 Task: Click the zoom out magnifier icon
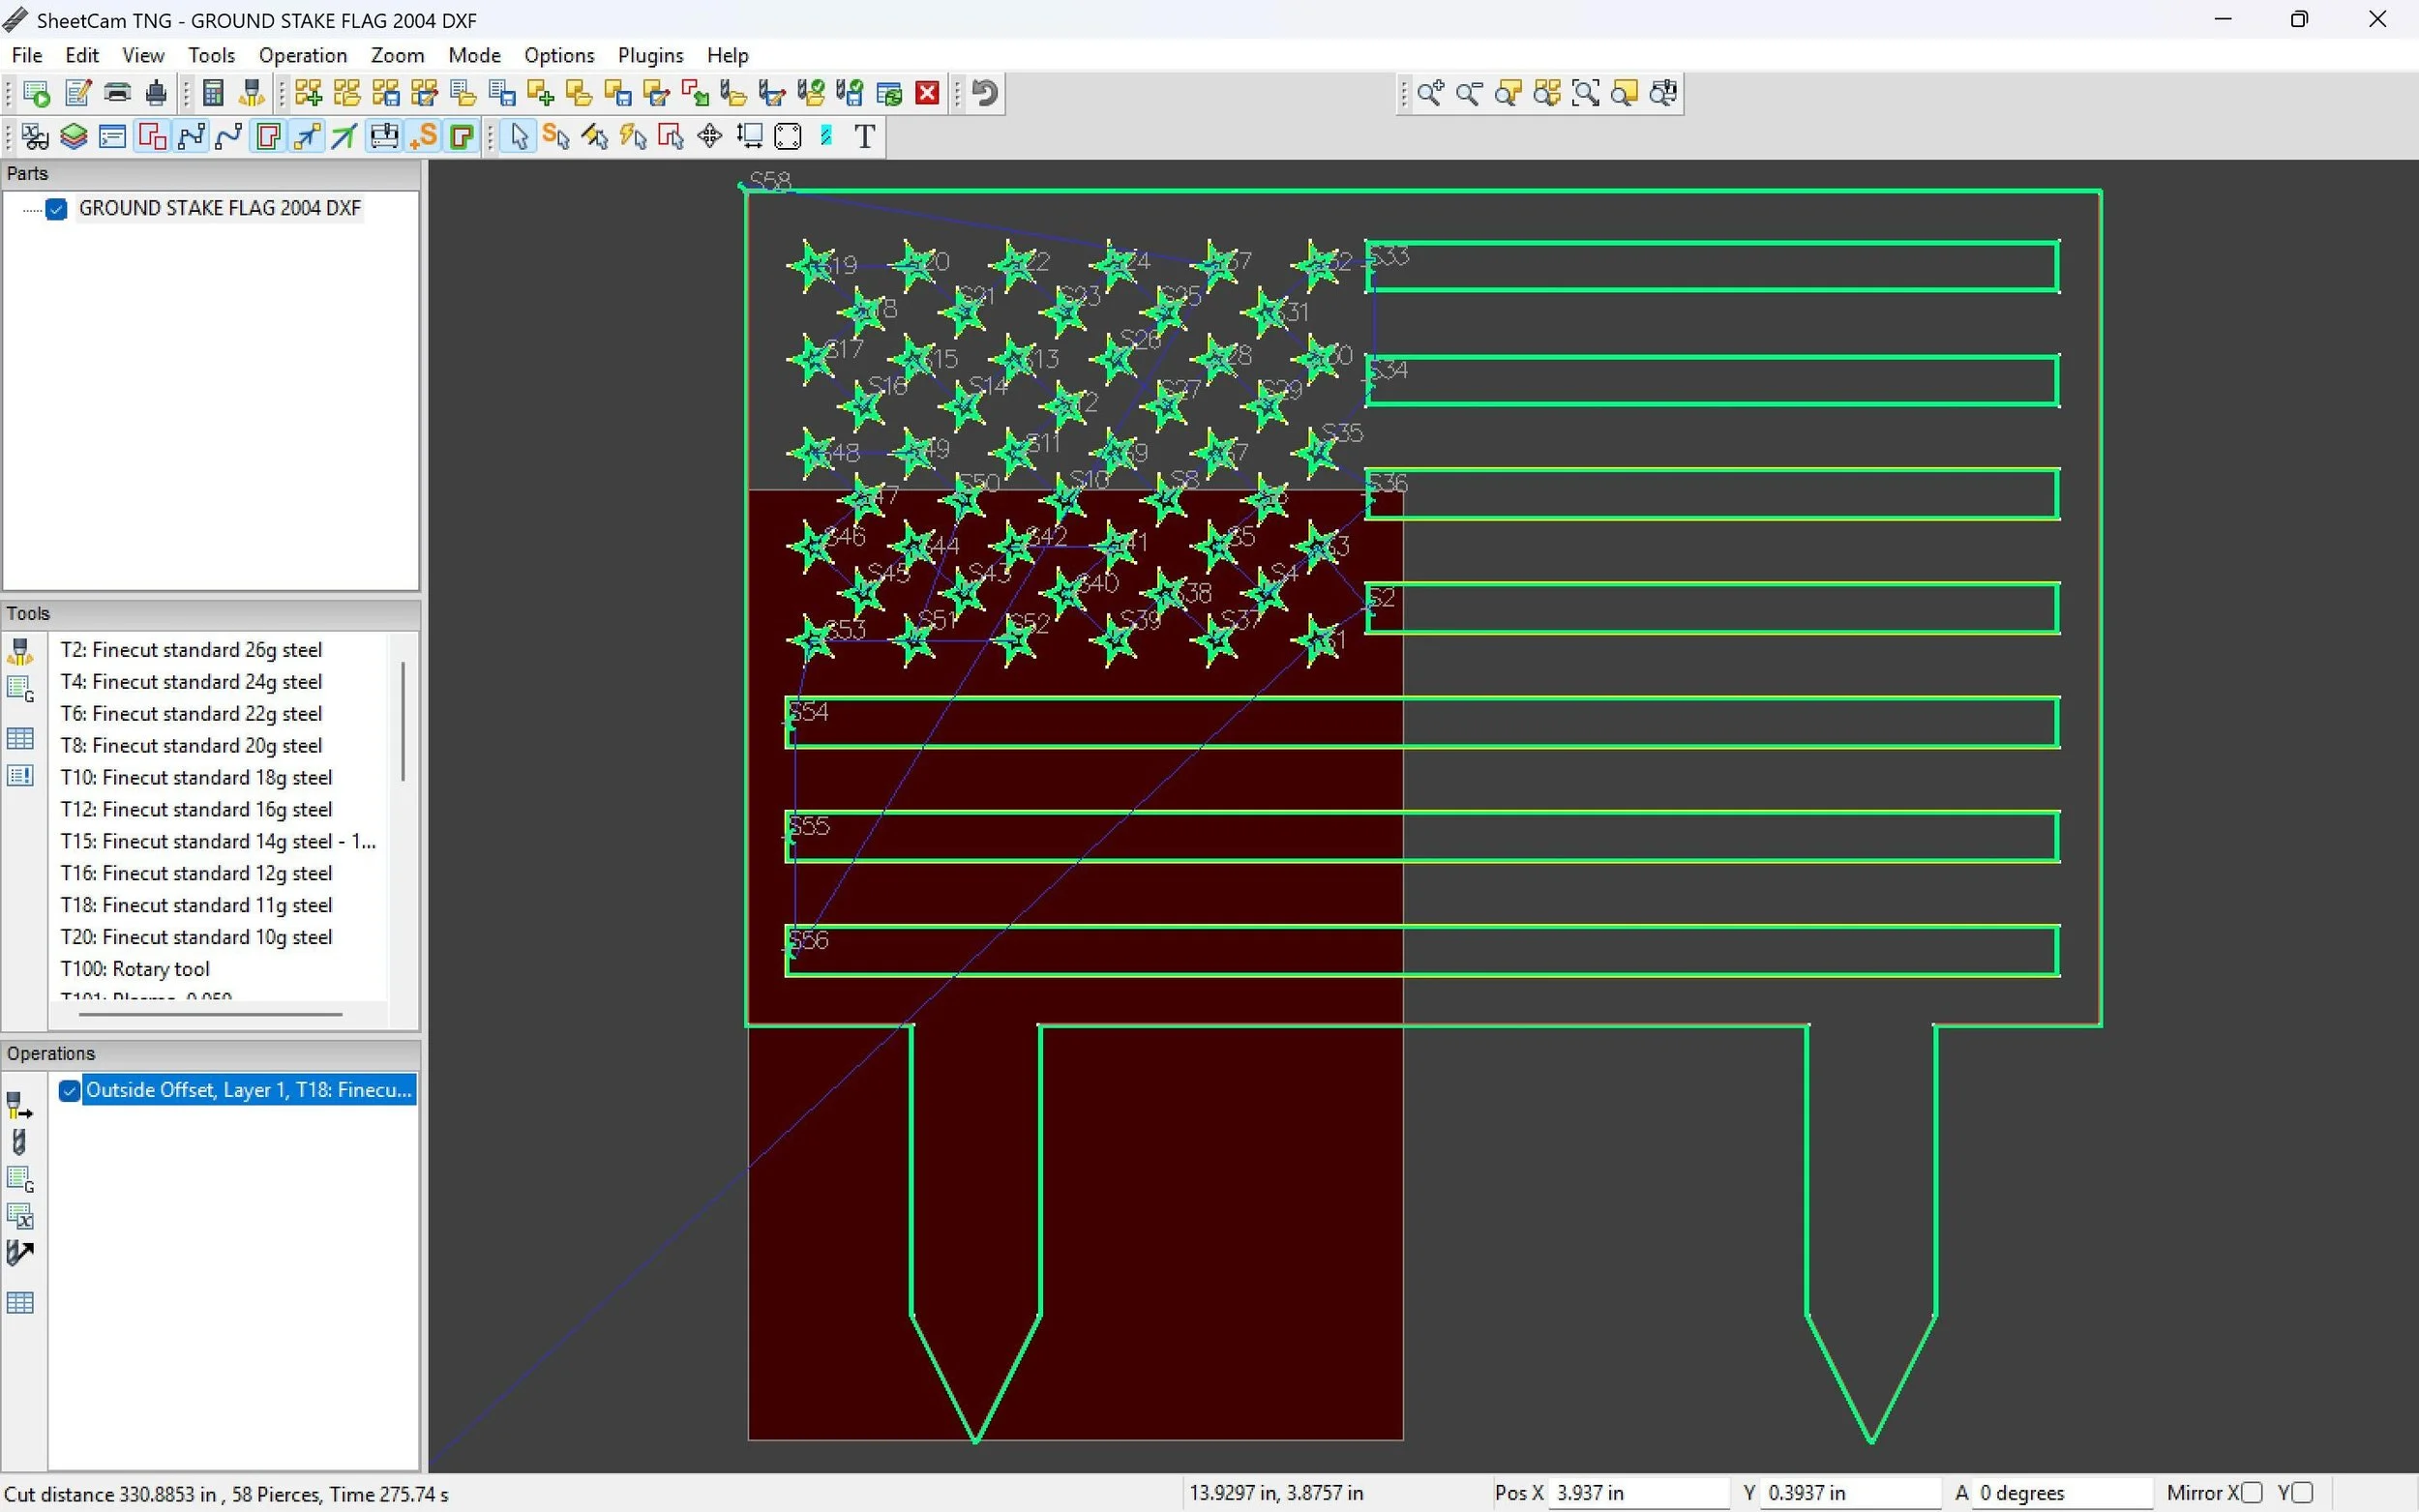click(x=1469, y=93)
